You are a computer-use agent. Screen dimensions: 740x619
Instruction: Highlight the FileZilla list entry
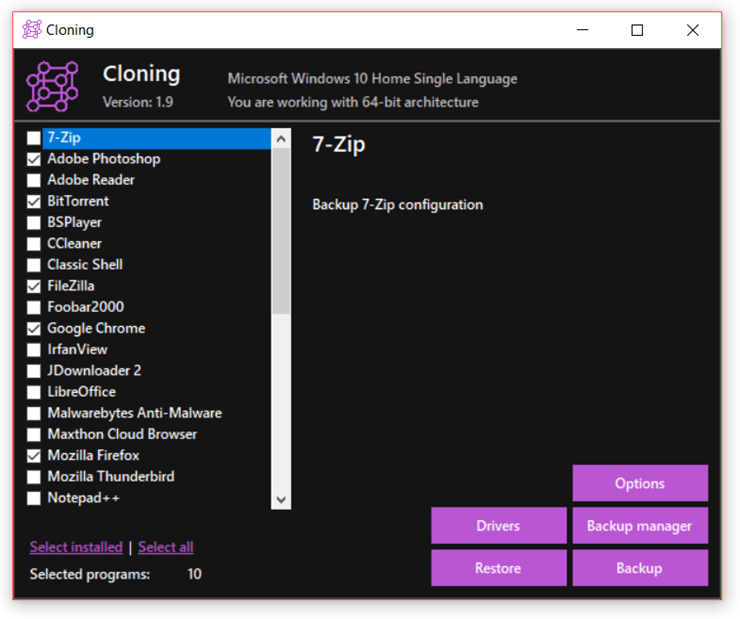71,286
